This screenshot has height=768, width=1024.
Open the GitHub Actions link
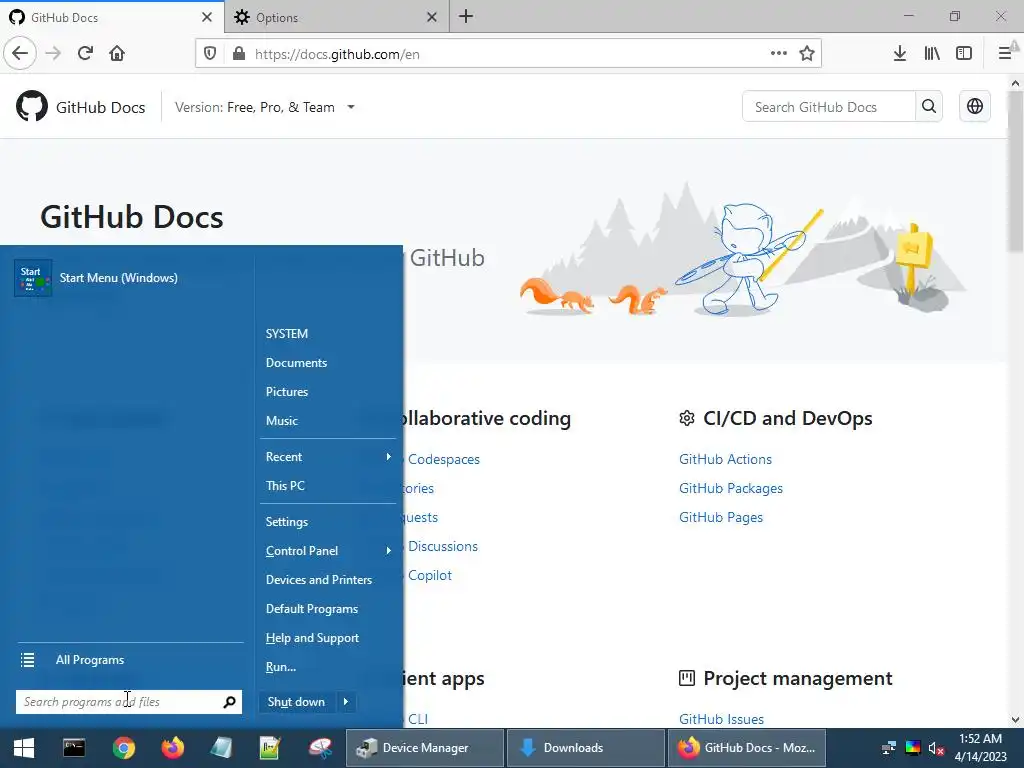click(726, 459)
